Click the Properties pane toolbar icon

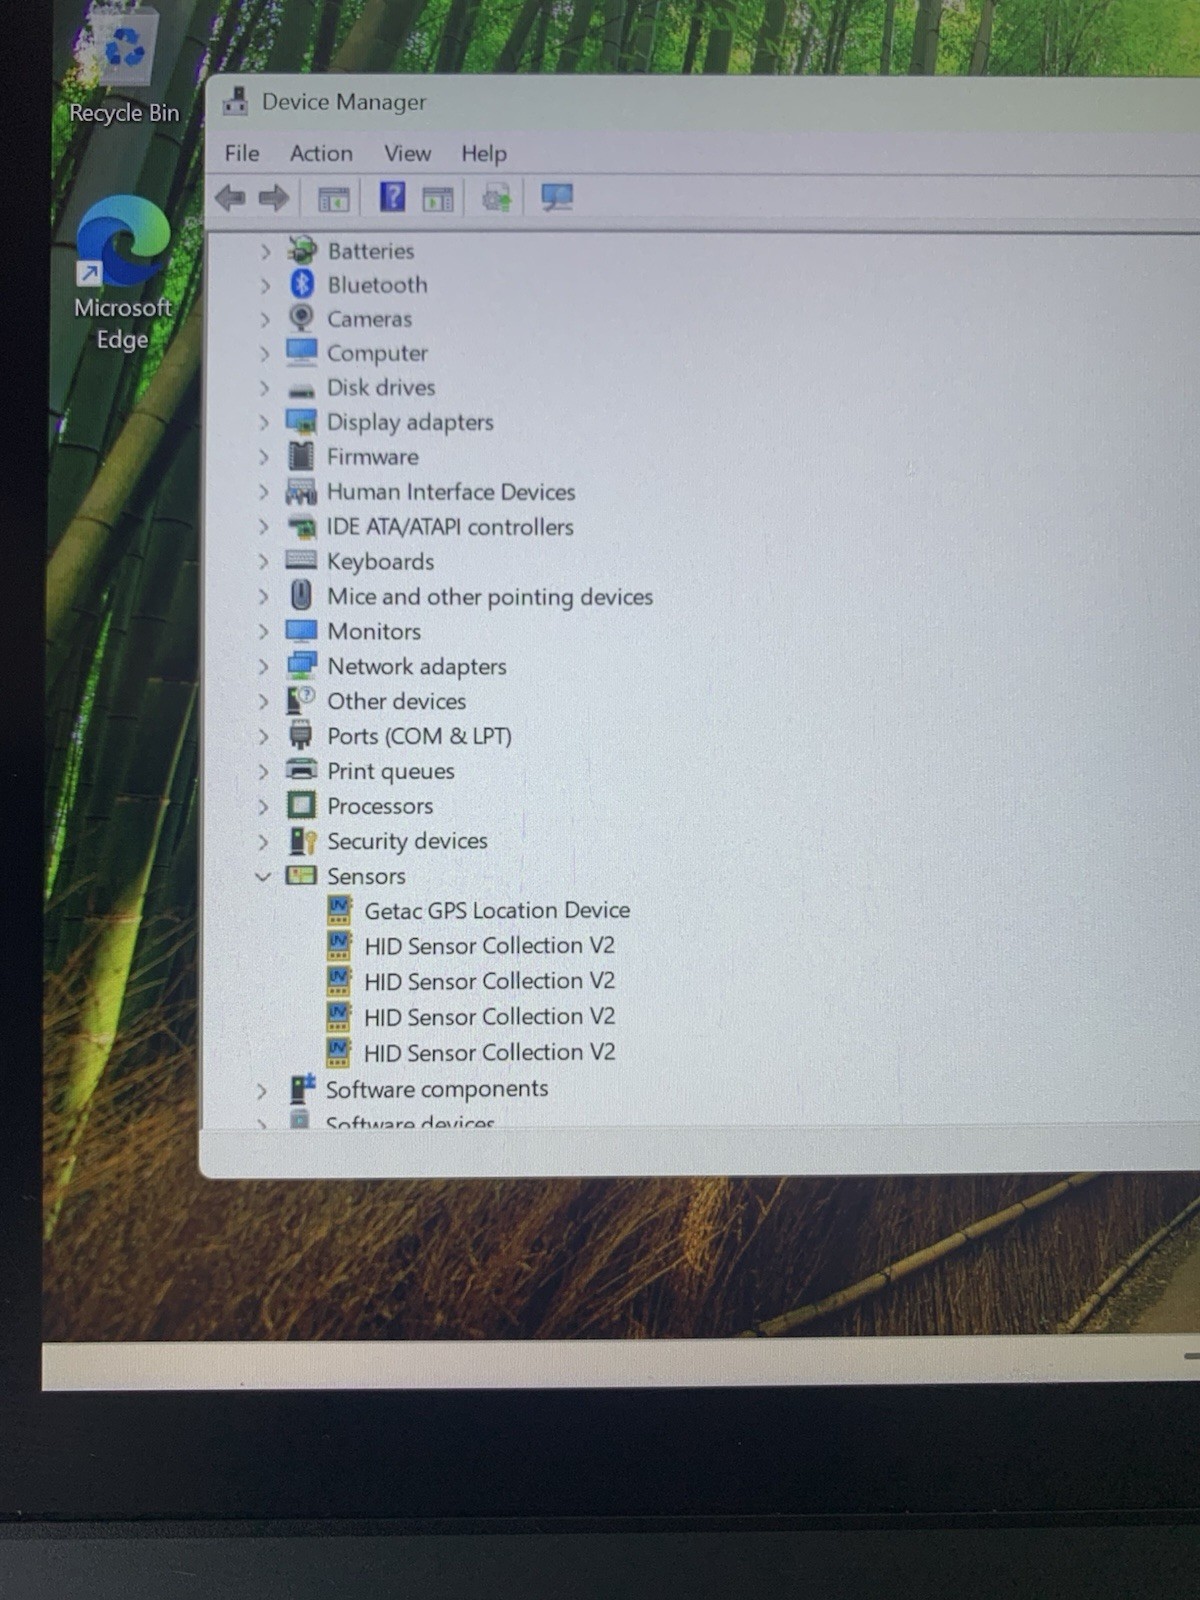437,199
